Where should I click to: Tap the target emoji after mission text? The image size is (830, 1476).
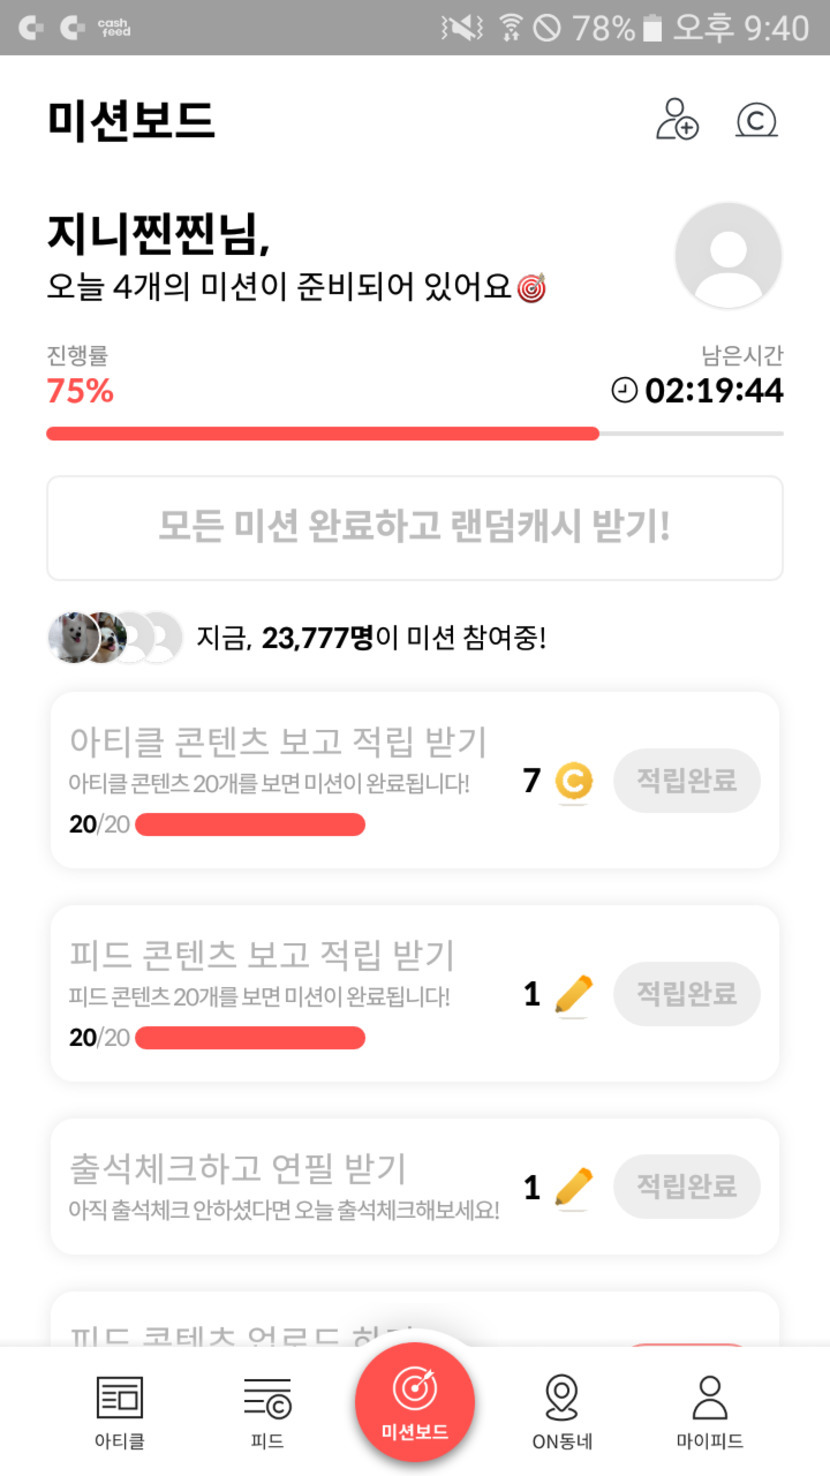531,289
